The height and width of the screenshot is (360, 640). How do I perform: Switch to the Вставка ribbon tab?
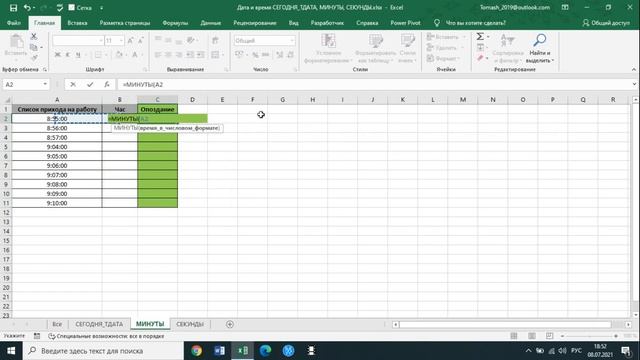pyautogui.click(x=77, y=23)
